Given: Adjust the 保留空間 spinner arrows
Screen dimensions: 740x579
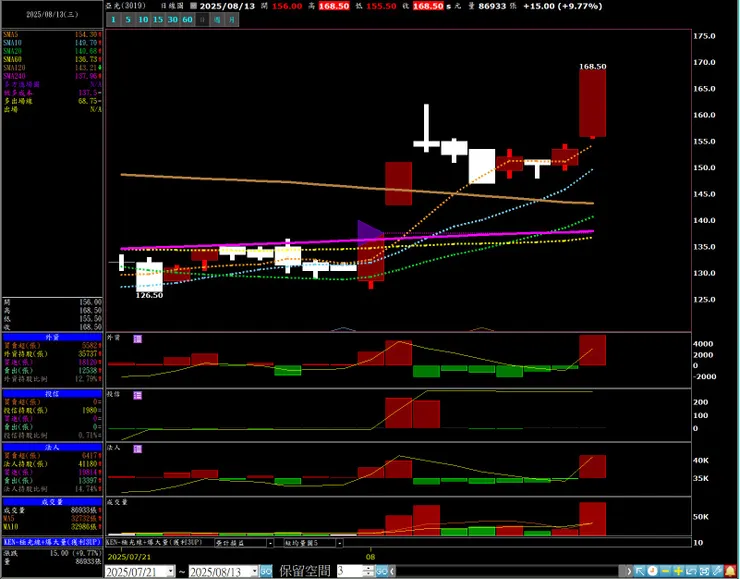Looking at the screenshot, I should coord(369,571).
